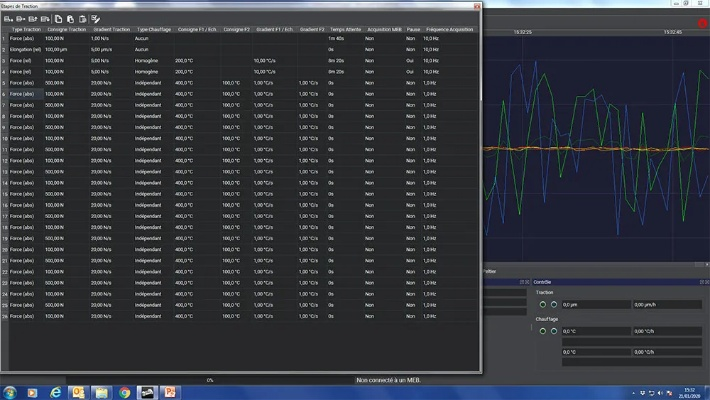The height and width of the screenshot is (400, 710).
Task: Click the checklist edit icon in toolbar
Action: [x=95, y=19]
